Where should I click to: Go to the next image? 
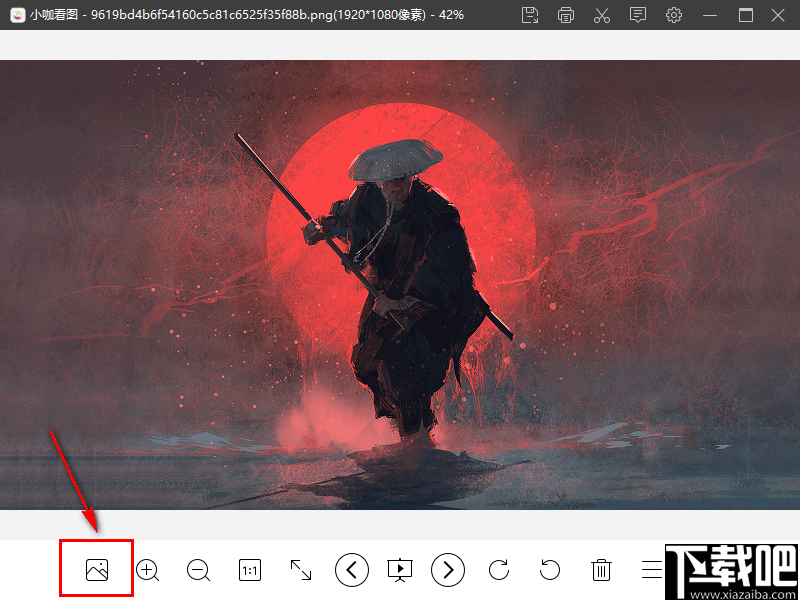[x=448, y=569]
